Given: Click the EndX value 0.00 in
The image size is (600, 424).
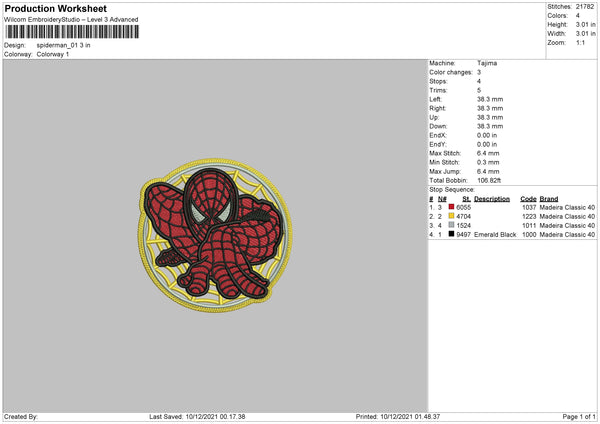Looking at the screenshot, I should 487,135.
